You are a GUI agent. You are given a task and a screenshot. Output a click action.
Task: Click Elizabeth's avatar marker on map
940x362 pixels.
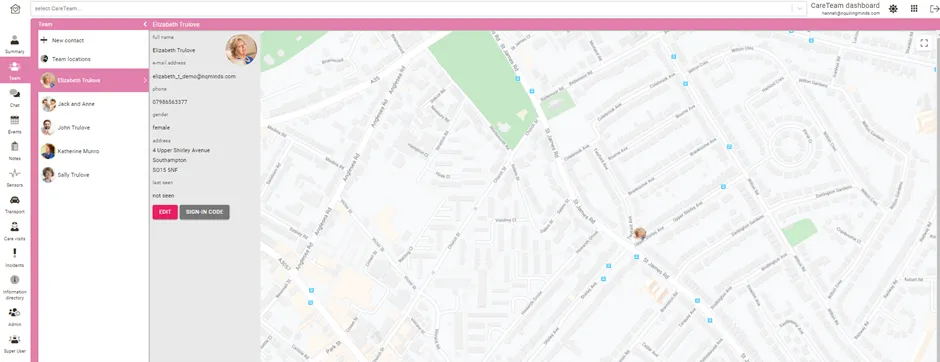tap(640, 234)
